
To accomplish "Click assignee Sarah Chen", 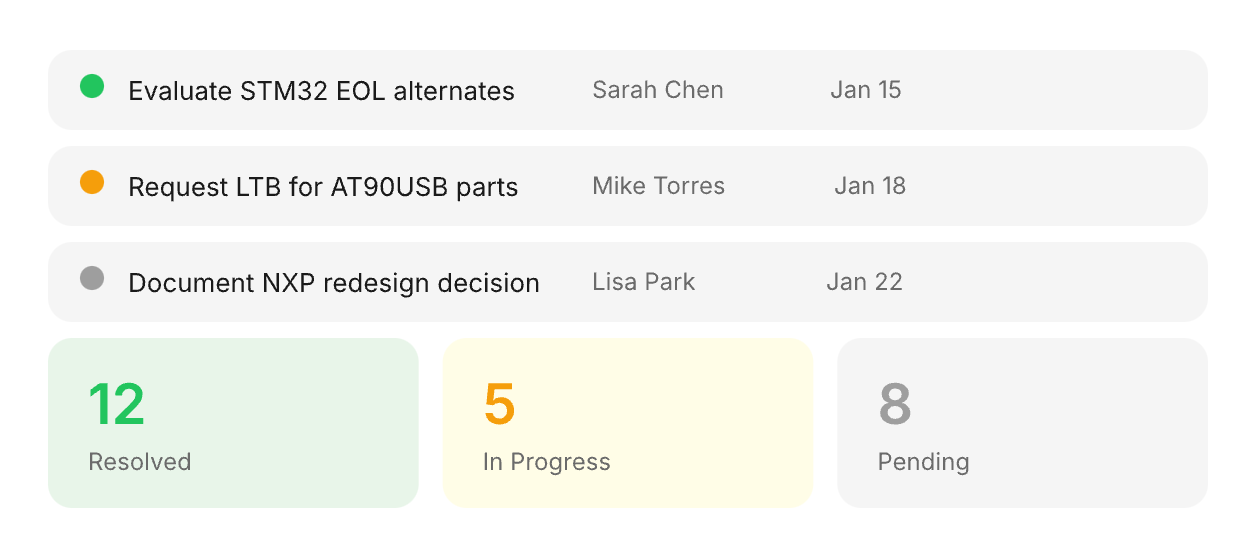I will [x=657, y=90].
